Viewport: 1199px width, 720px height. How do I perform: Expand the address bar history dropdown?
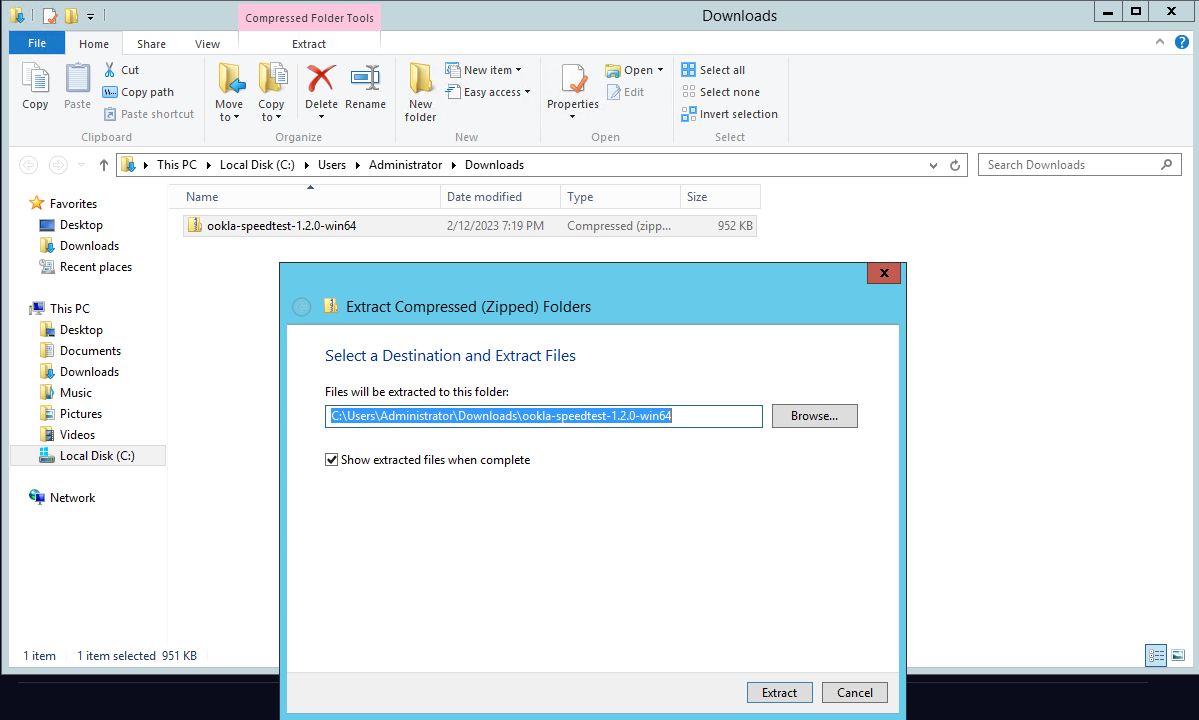pyautogui.click(x=933, y=165)
